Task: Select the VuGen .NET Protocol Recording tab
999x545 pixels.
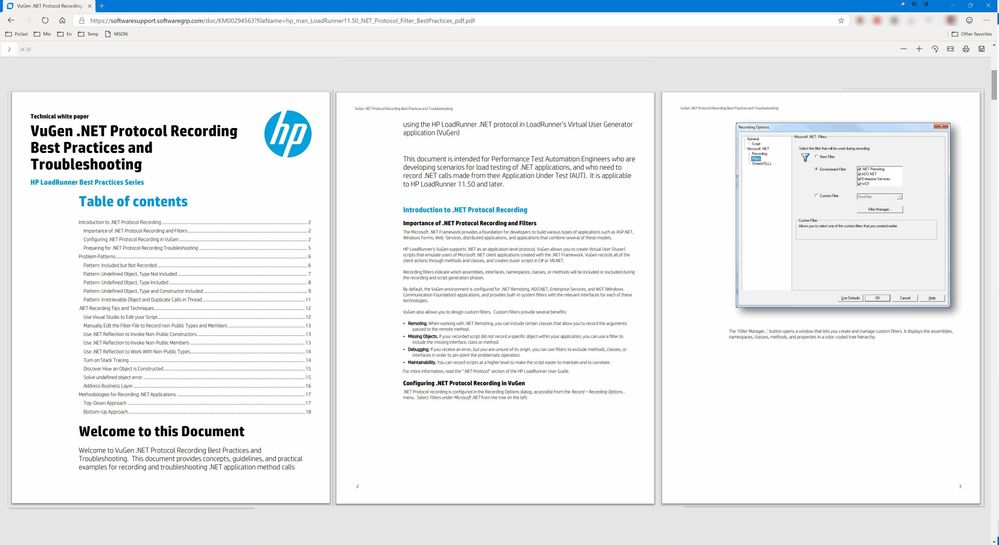Action: (x=48, y=6)
